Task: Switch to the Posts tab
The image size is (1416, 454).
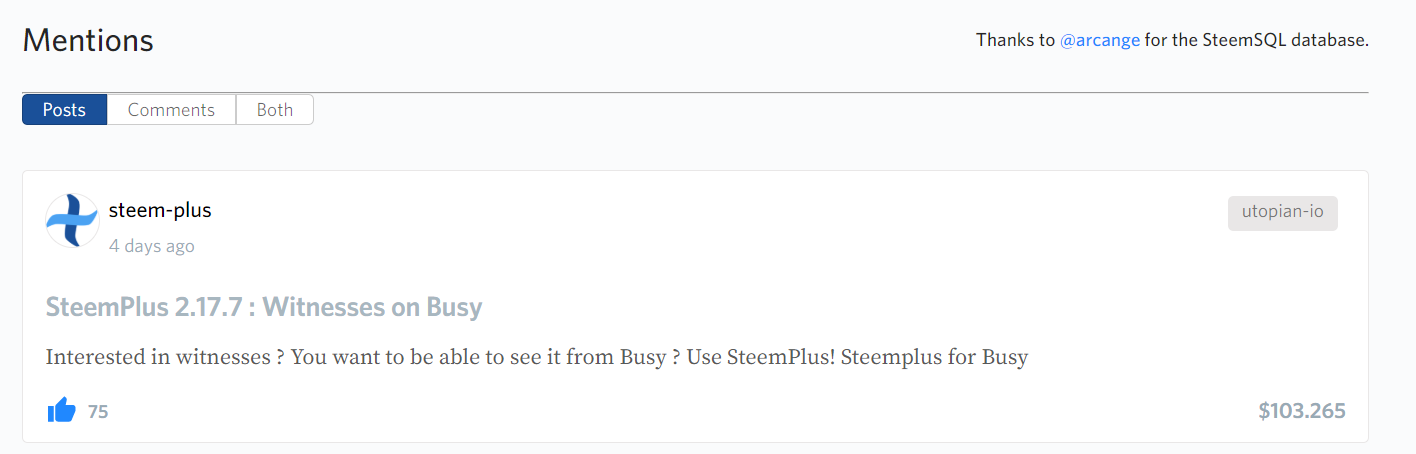Action: pos(64,110)
